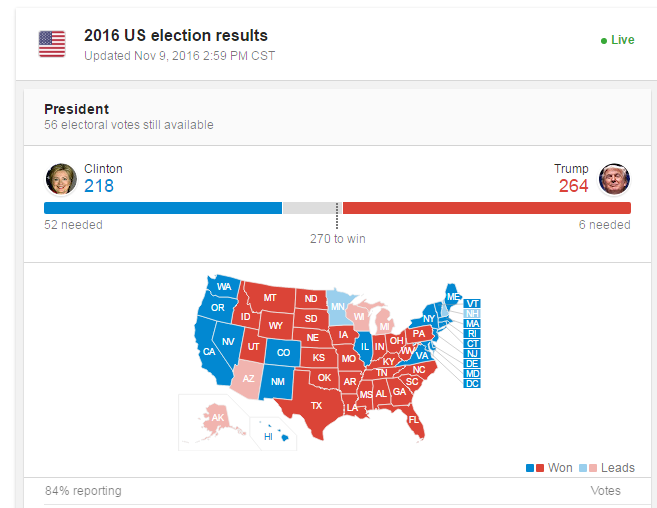Viewport: 657px width, 508px height.
Task: Click the green Live indicator
Action: pyautogui.click(x=618, y=40)
